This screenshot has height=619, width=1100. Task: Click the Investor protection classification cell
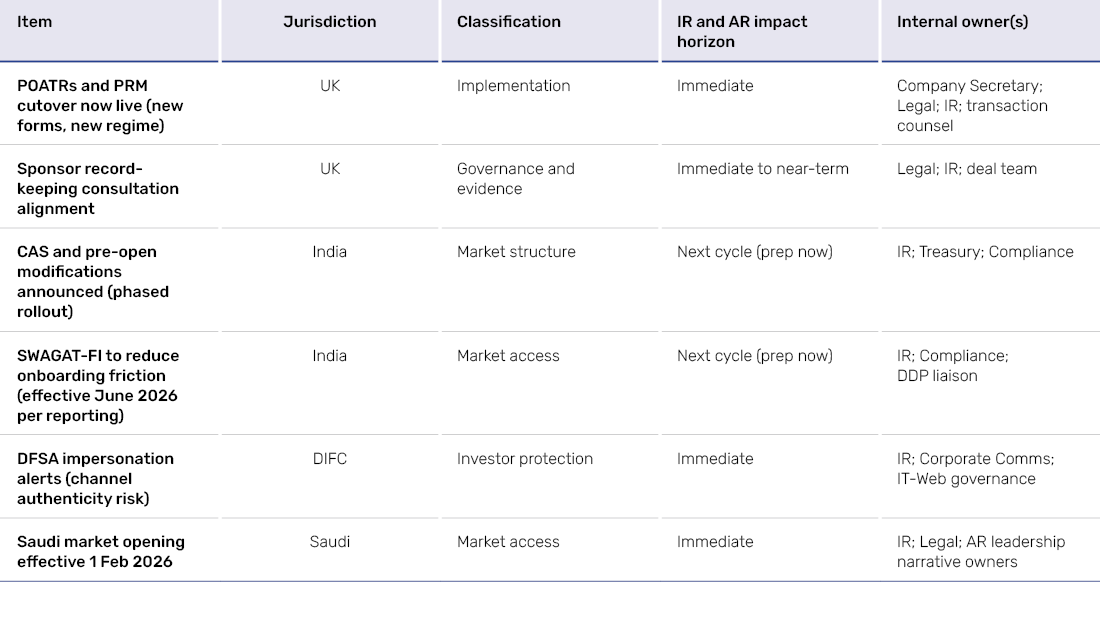(x=524, y=459)
